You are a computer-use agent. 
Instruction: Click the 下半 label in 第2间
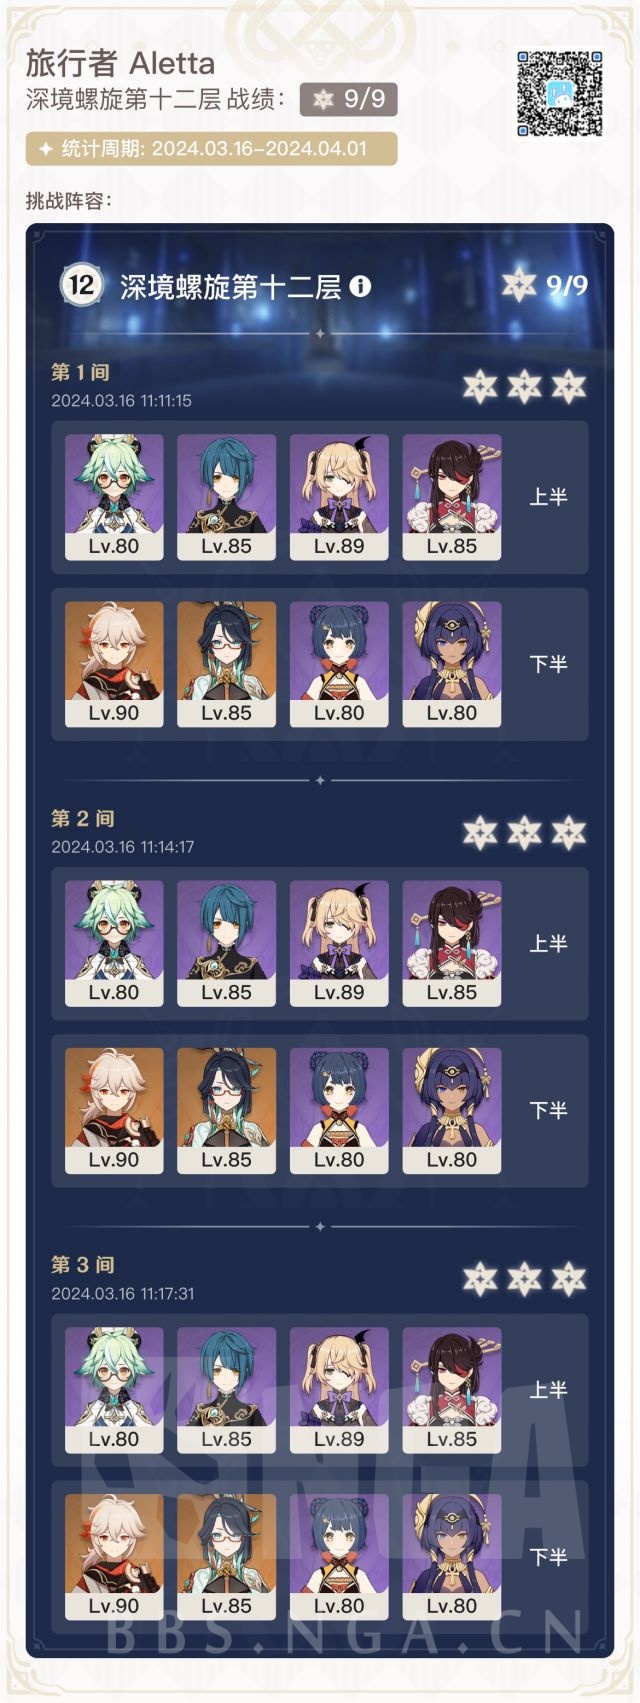click(x=548, y=1110)
